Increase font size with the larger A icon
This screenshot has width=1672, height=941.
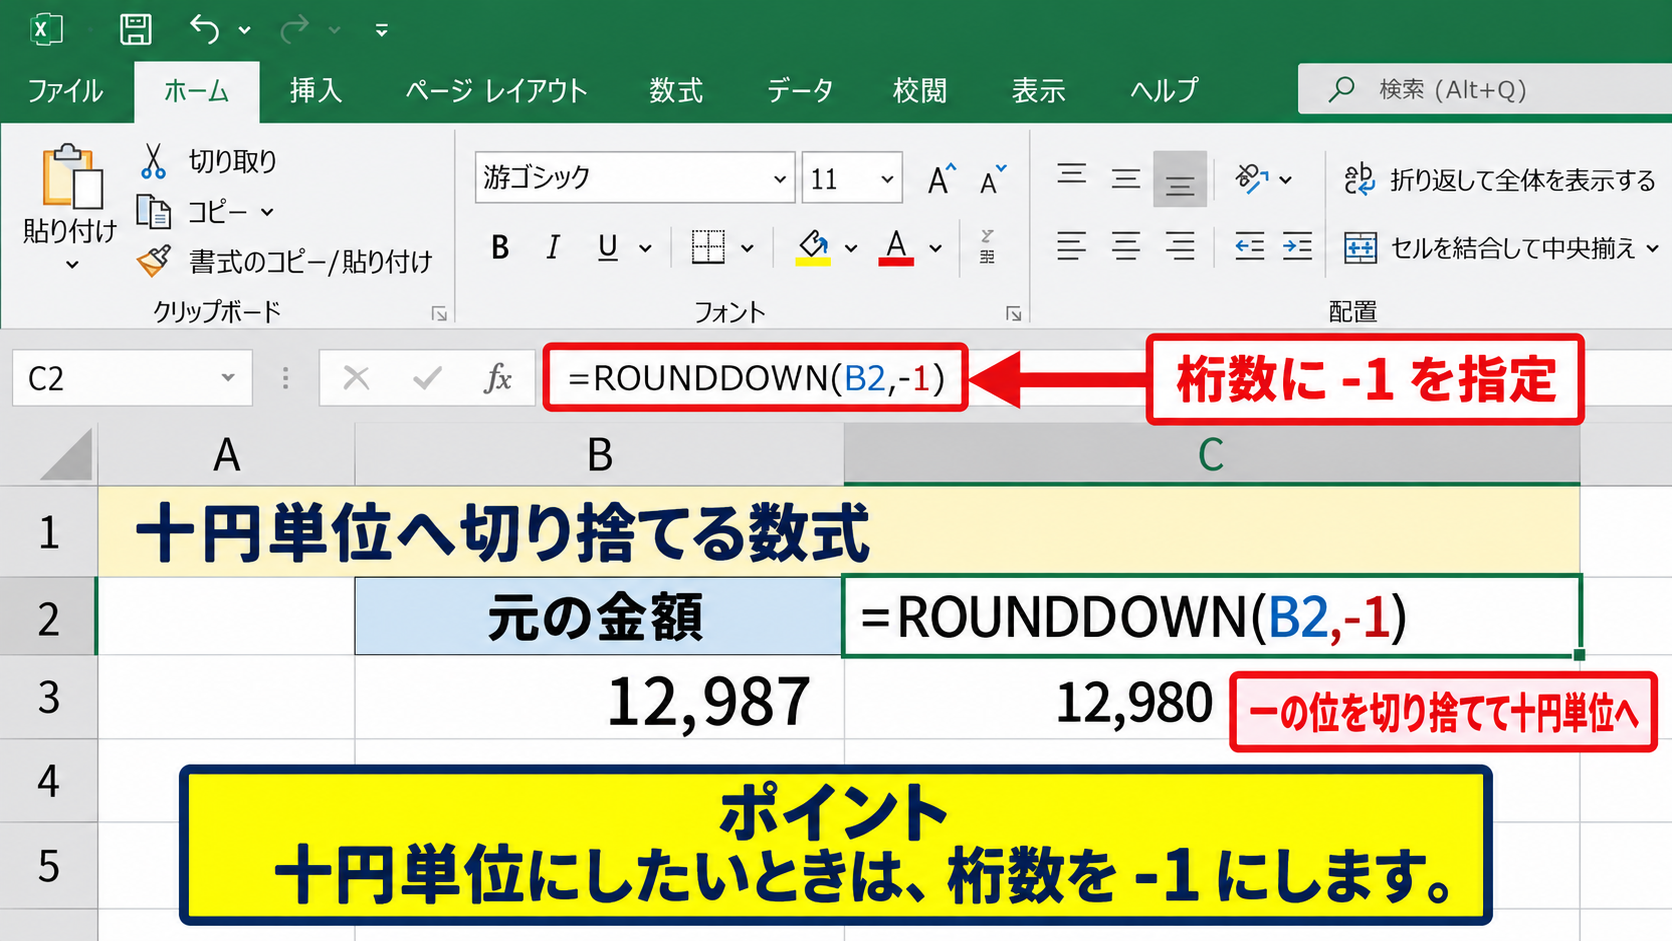point(940,179)
